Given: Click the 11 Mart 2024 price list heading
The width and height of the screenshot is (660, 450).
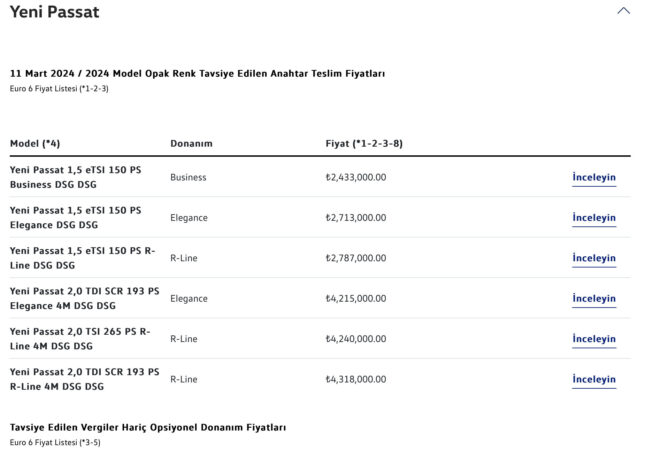Looking at the screenshot, I should pyautogui.click(x=197, y=73).
